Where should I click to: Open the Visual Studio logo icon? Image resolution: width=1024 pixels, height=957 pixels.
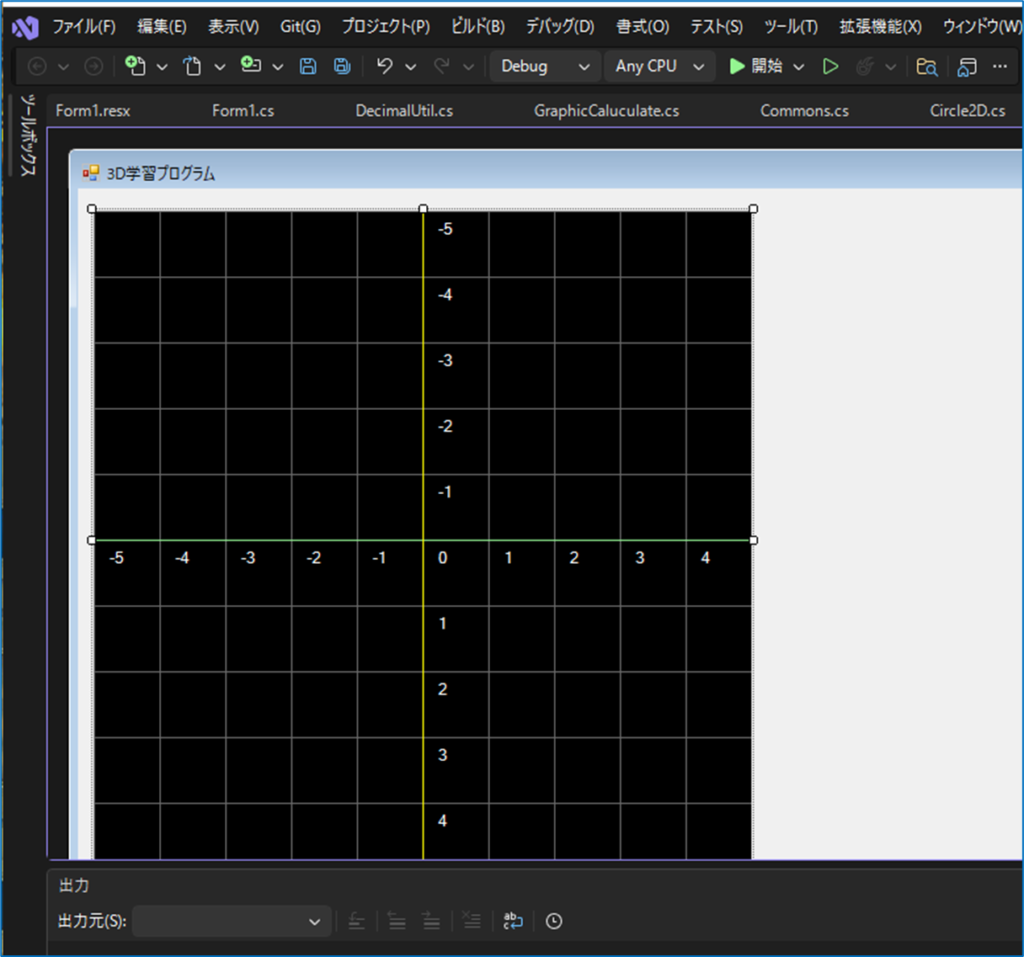click(25, 27)
